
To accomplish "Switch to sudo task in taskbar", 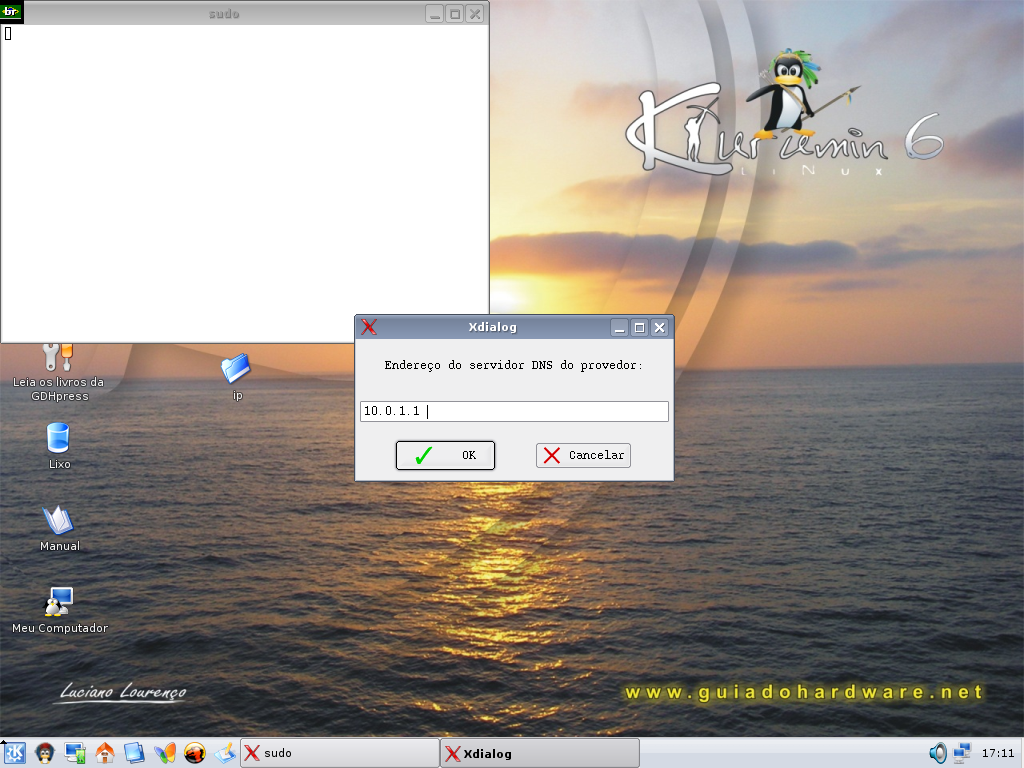I will tap(340, 753).
